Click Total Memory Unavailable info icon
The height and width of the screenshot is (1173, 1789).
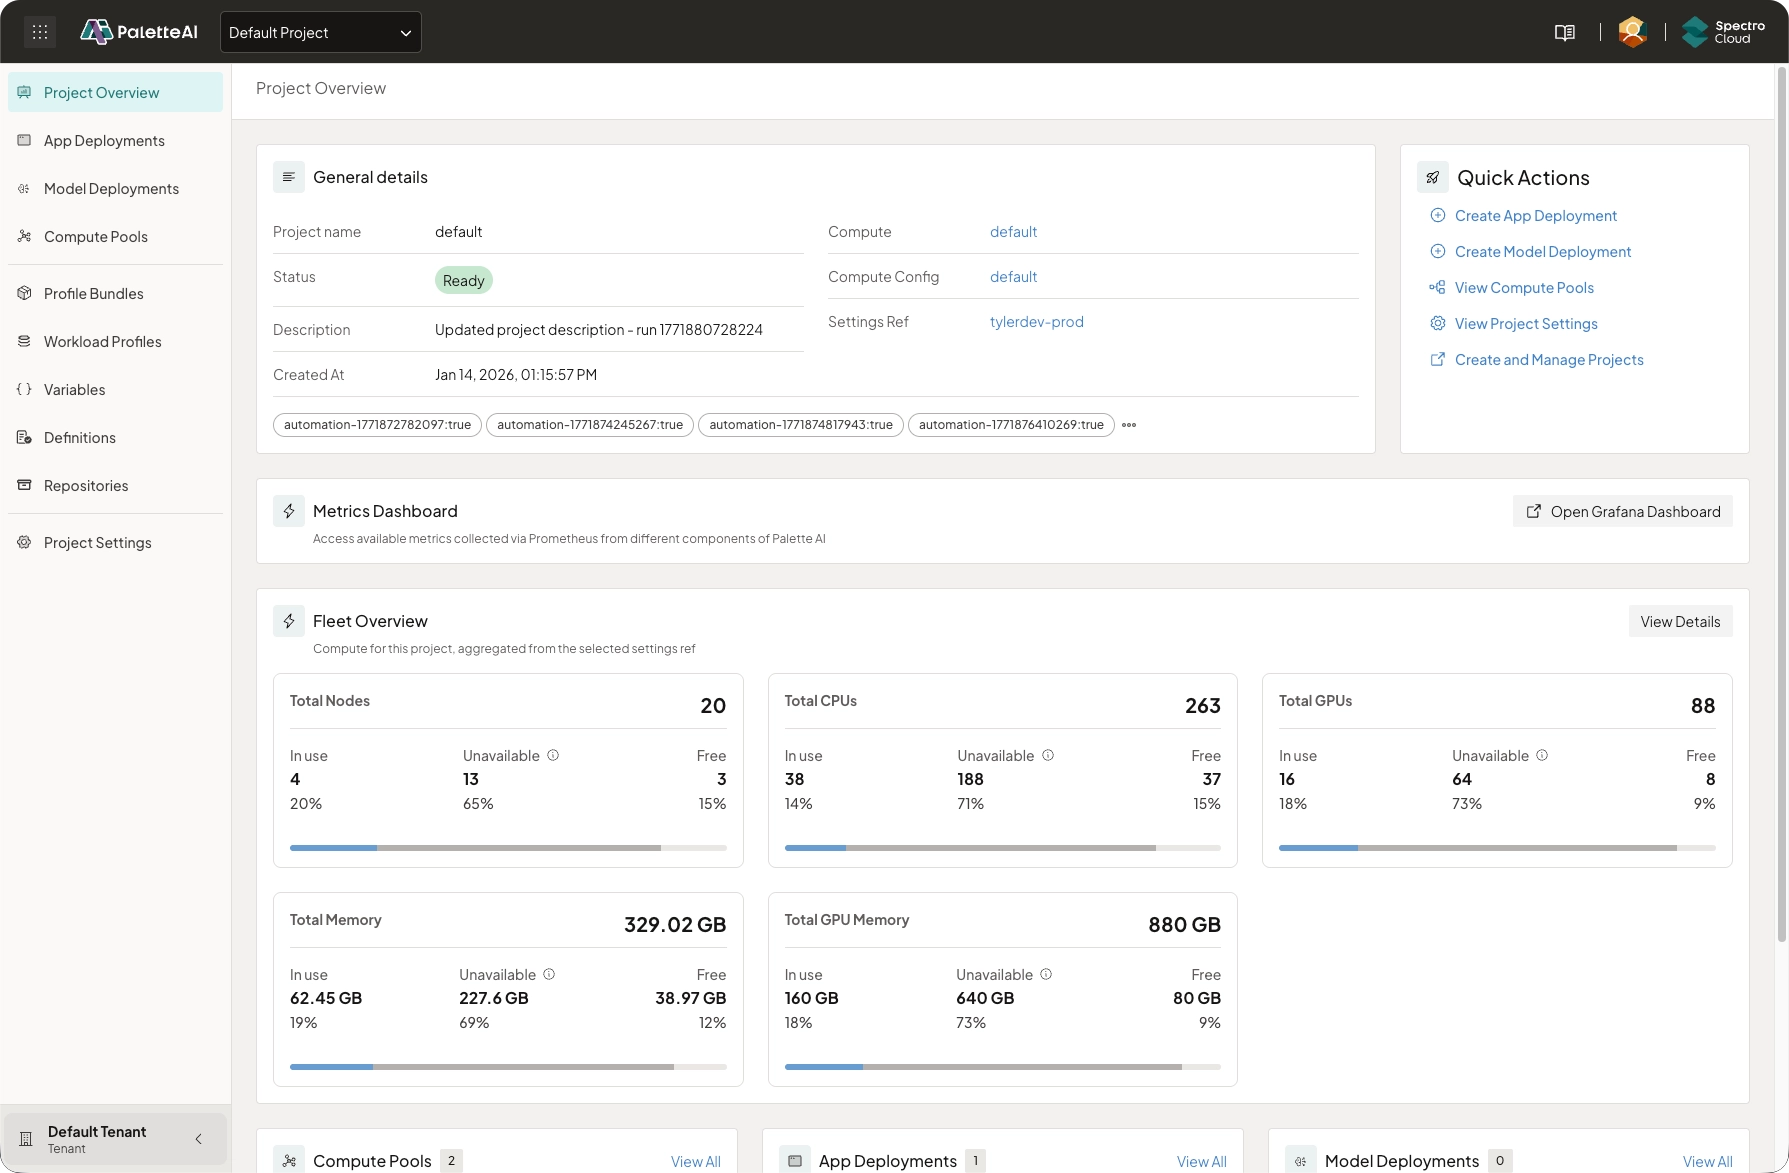click(x=549, y=974)
